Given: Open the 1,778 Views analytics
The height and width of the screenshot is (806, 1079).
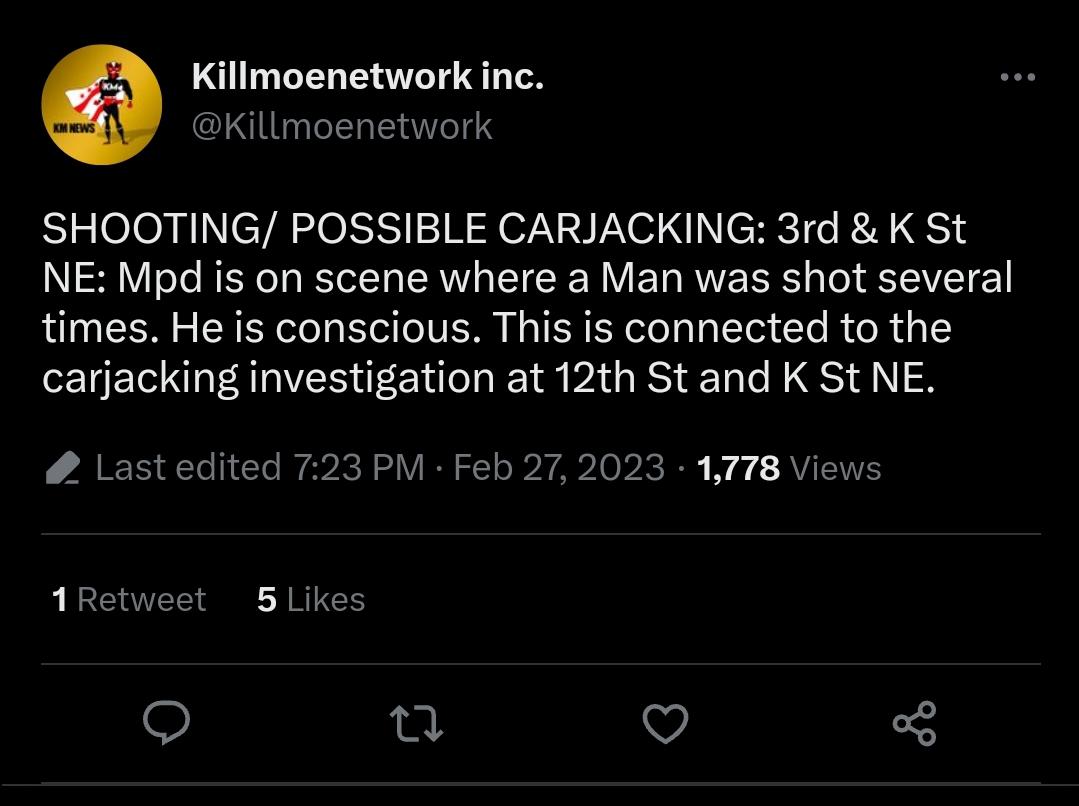Looking at the screenshot, I should coord(788,467).
